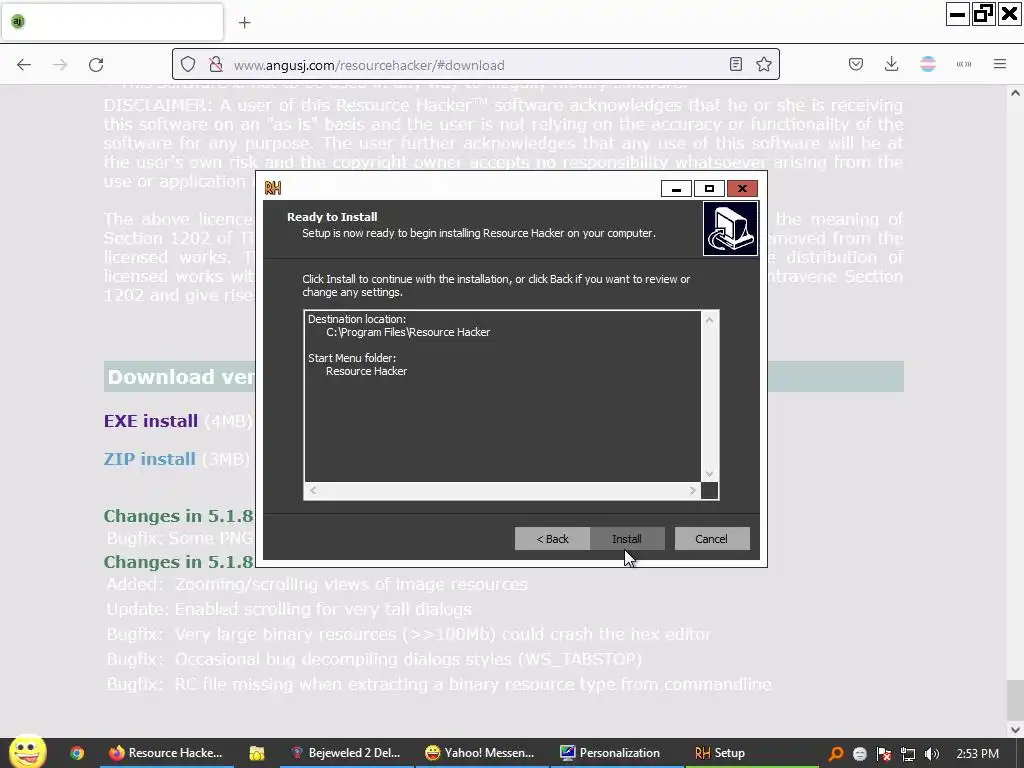Select the current browser tab with aj favicon
Image resolution: width=1024 pixels, height=768 pixels.
112,22
